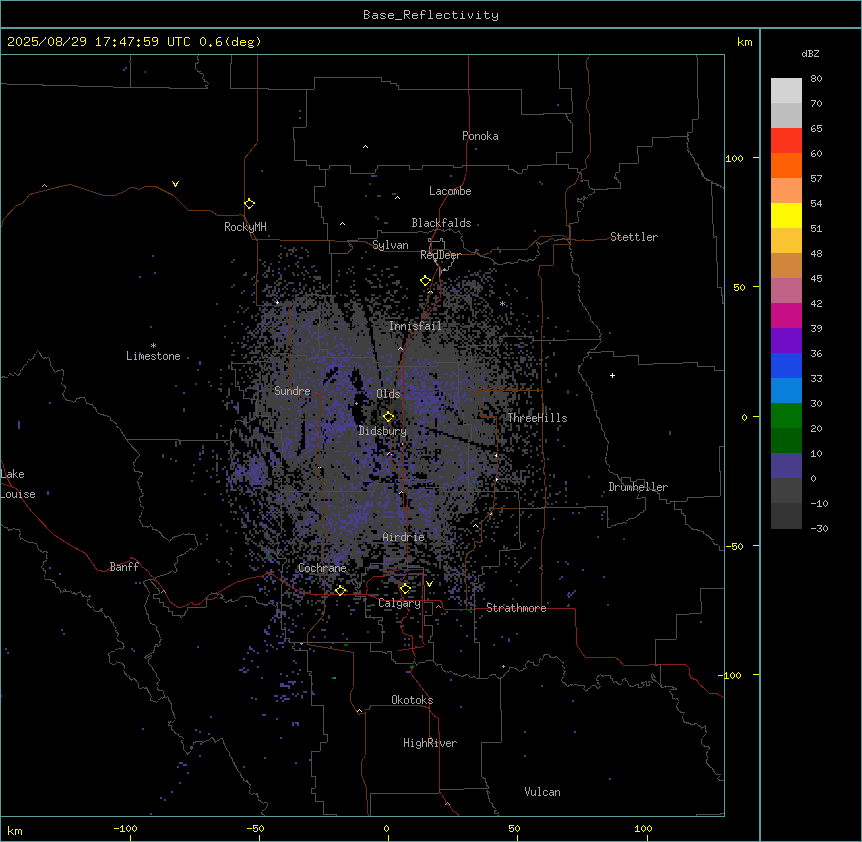Click the Lacombe city label
The image size is (862, 842).
(x=450, y=191)
